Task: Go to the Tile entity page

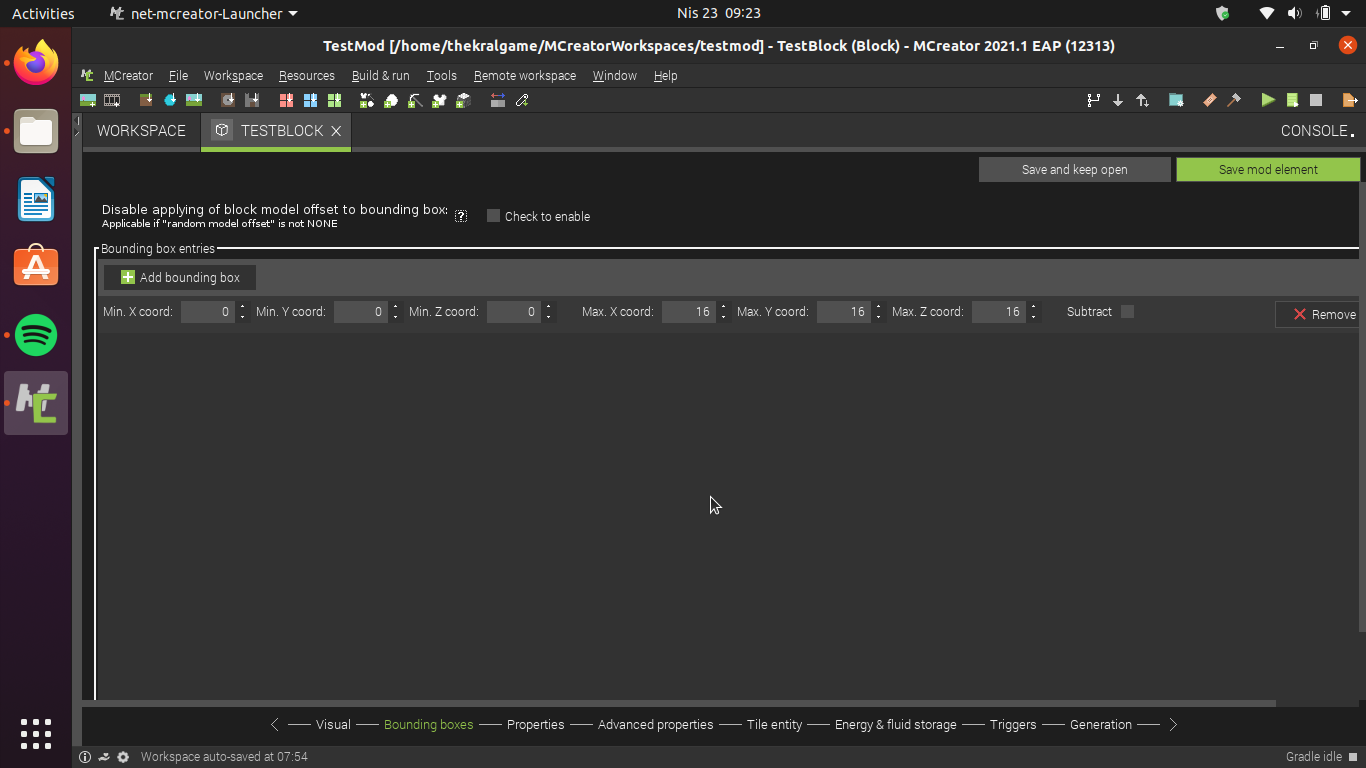Action: [774, 724]
